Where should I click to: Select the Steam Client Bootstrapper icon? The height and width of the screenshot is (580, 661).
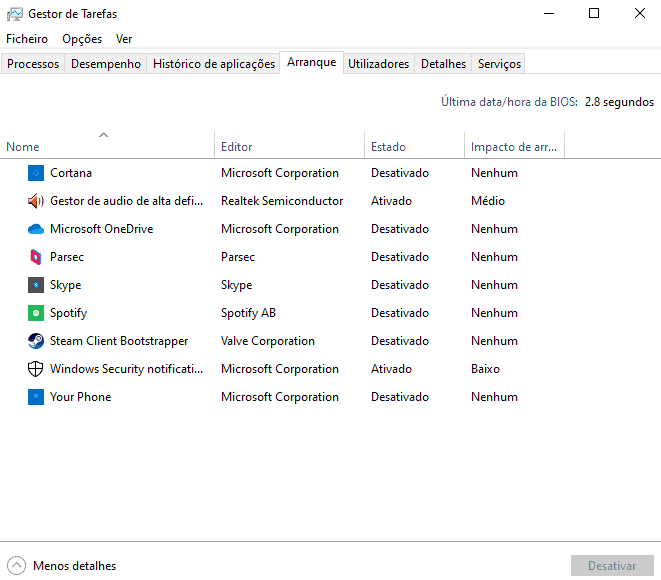point(36,341)
